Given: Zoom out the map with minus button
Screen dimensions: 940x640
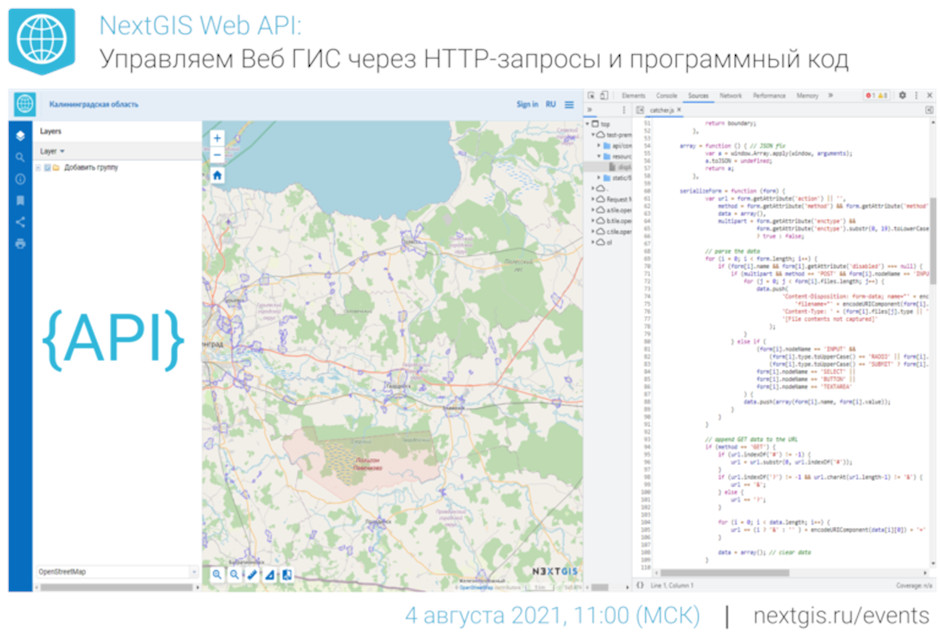Looking at the screenshot, I should [217, 155].
